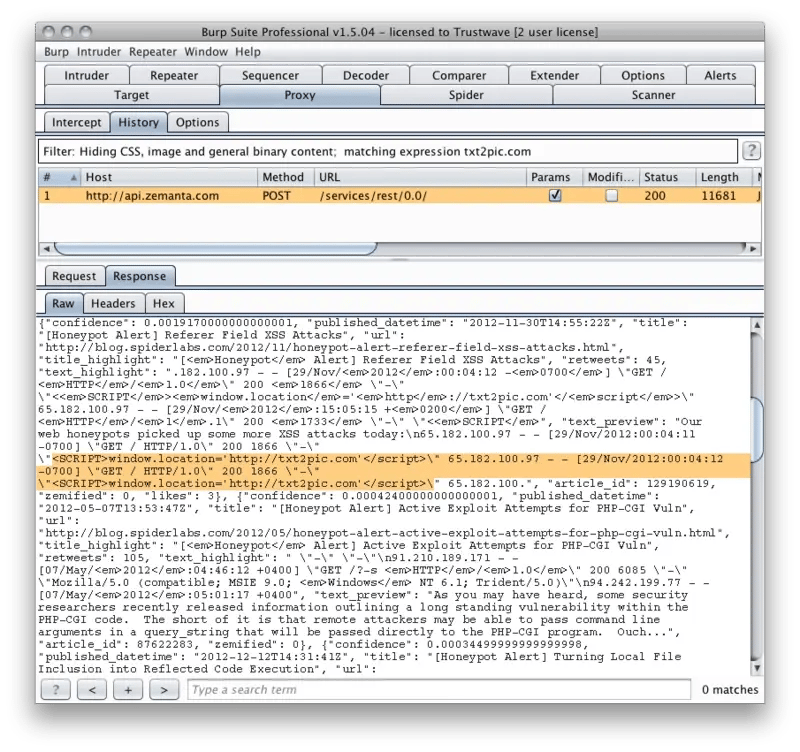Open the Intercept sub-tab
Image resolution: width=800 pixels, height=752 pixels.
[x=76, y=122]
